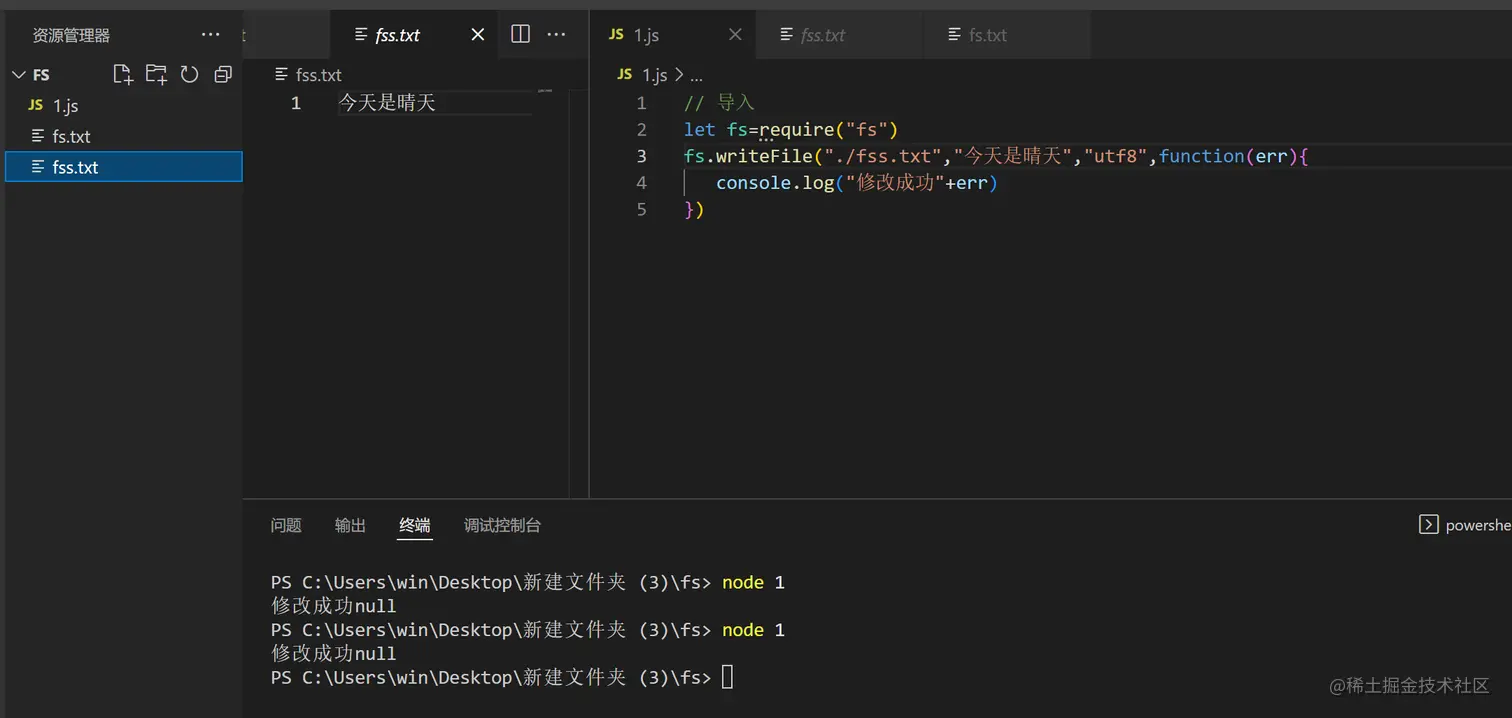Collapse all folders in Explorer
This screenshot has height=718, width=1512.
pyautogui.click(x=222, y=74)
